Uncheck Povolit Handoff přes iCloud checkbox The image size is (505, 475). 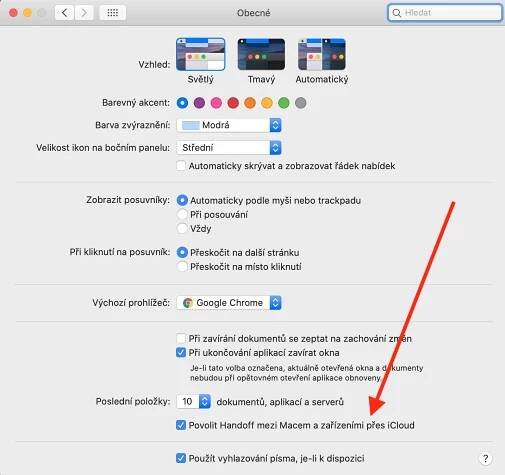[181, 425]
